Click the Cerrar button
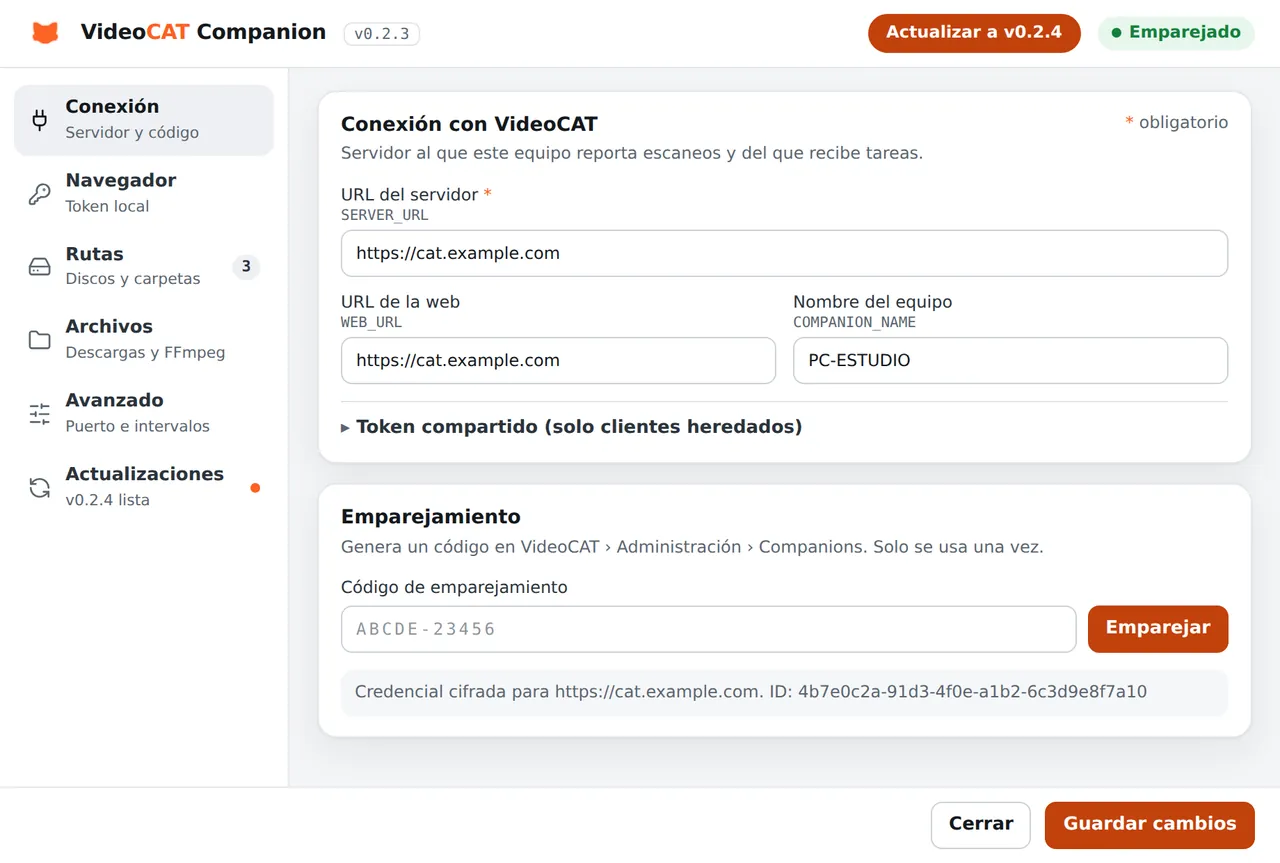Screen dimensions: 1280x863 click(981, 825)
